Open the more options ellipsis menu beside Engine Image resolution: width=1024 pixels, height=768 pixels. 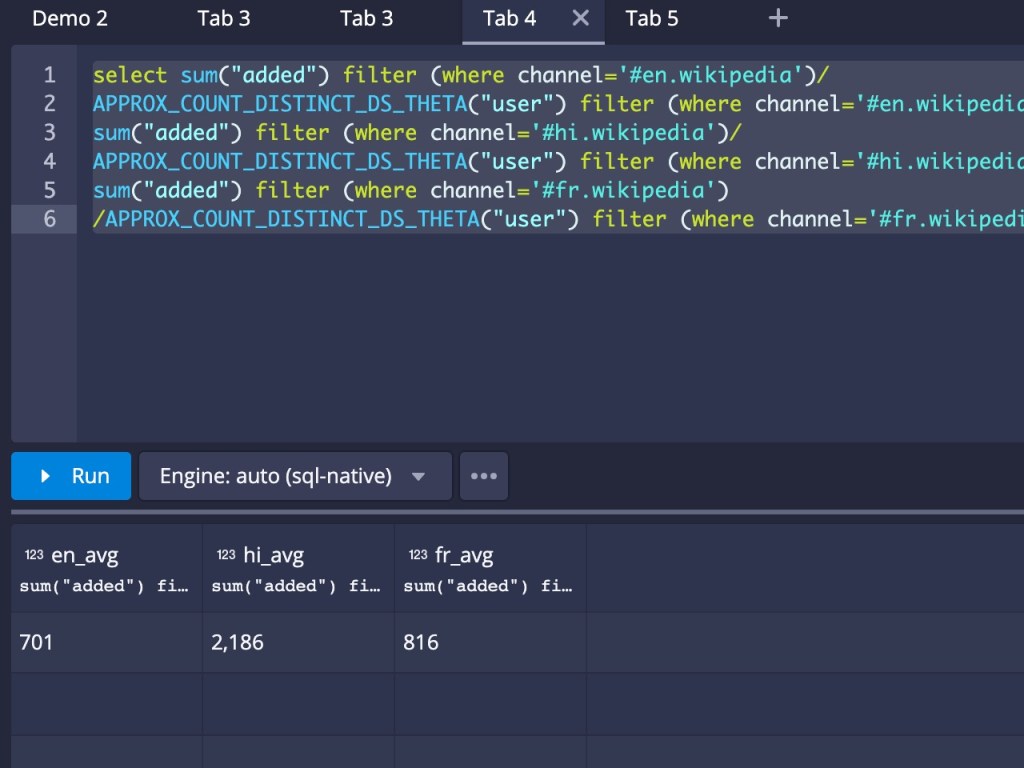(x=484, y=476)
